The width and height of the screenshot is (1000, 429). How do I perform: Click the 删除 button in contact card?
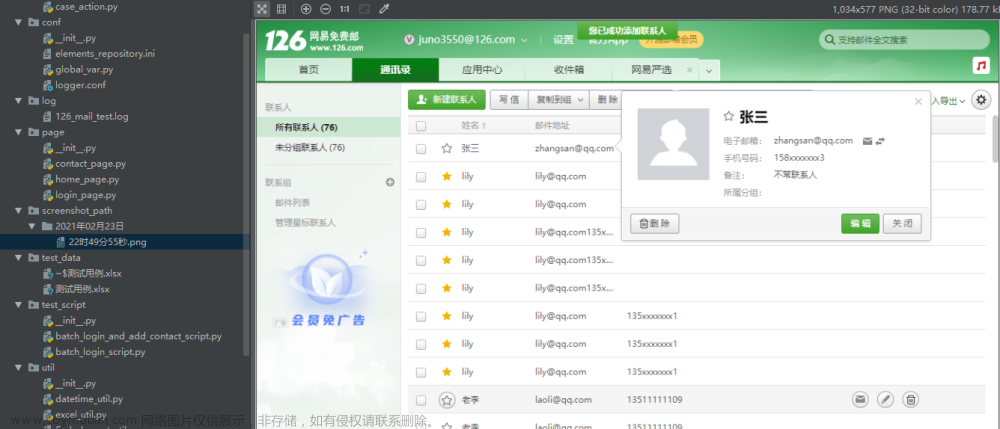click(654, 224)
